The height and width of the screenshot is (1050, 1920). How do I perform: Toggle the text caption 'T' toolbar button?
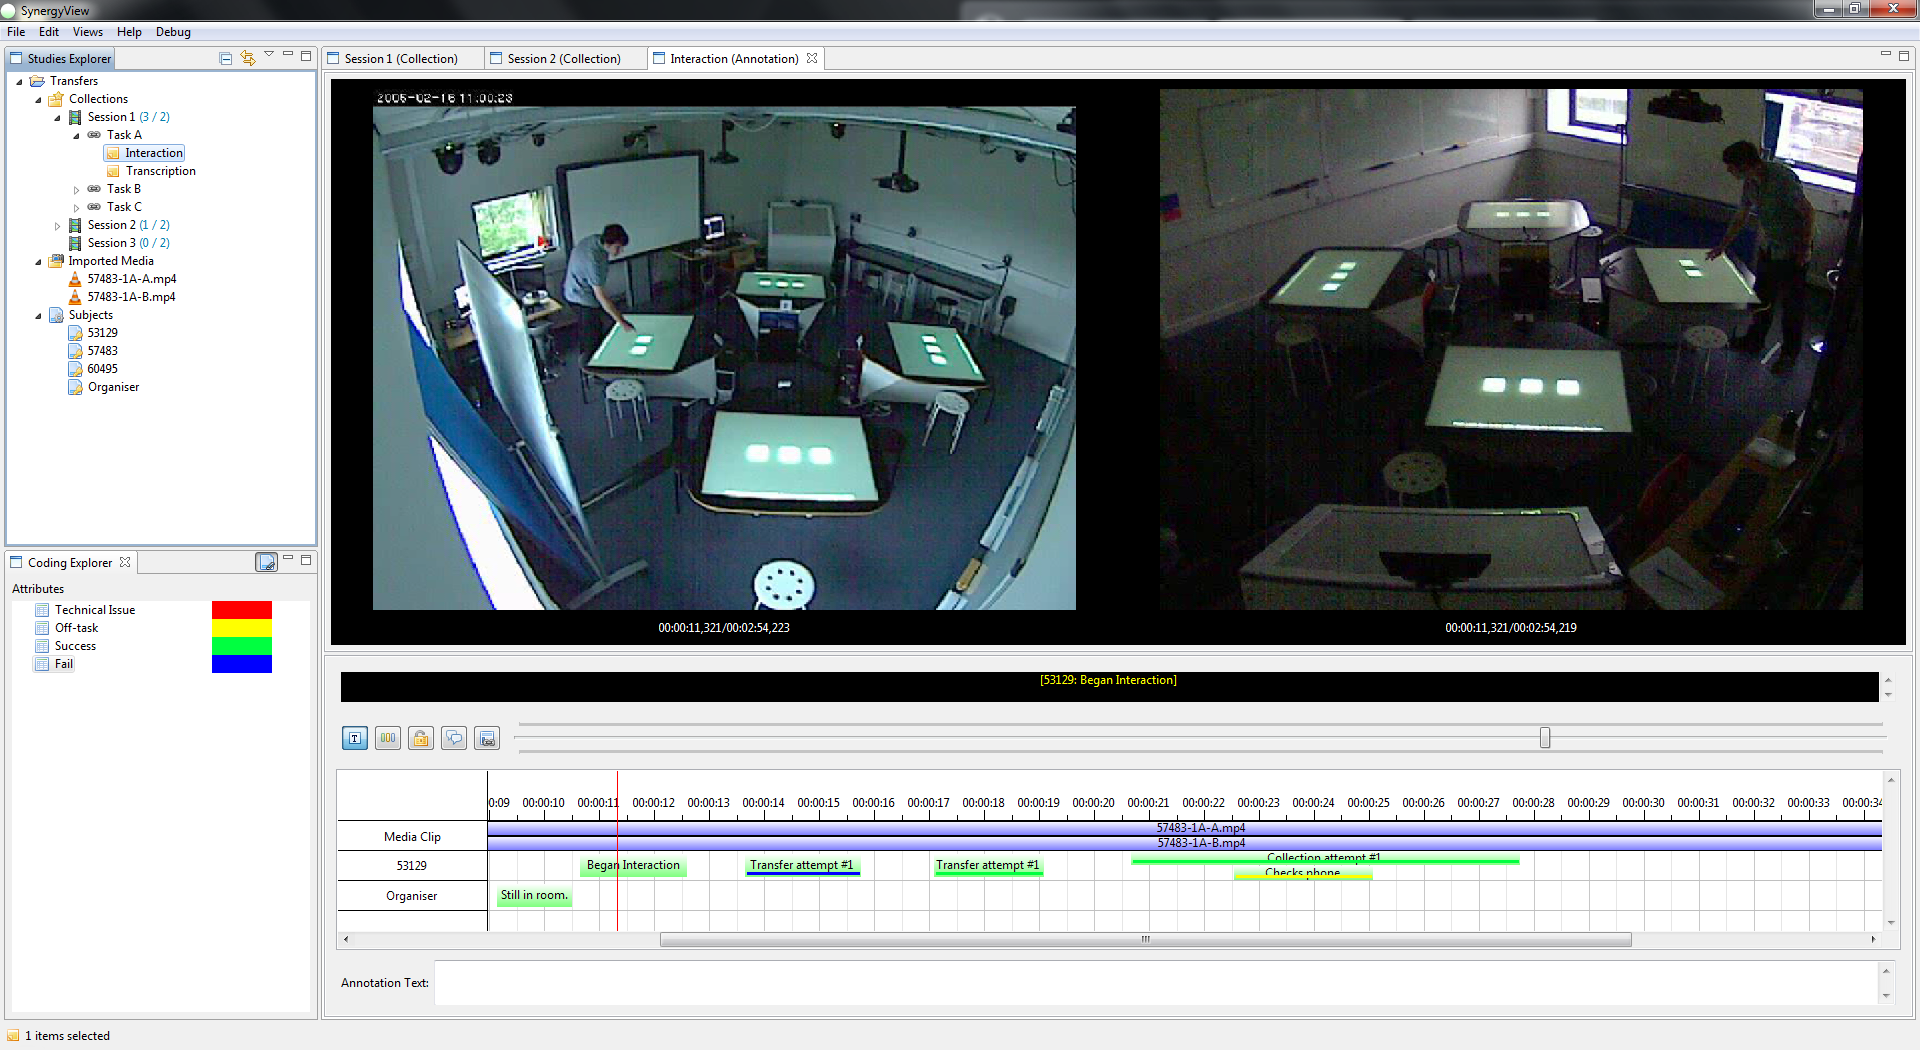point(354,738)
